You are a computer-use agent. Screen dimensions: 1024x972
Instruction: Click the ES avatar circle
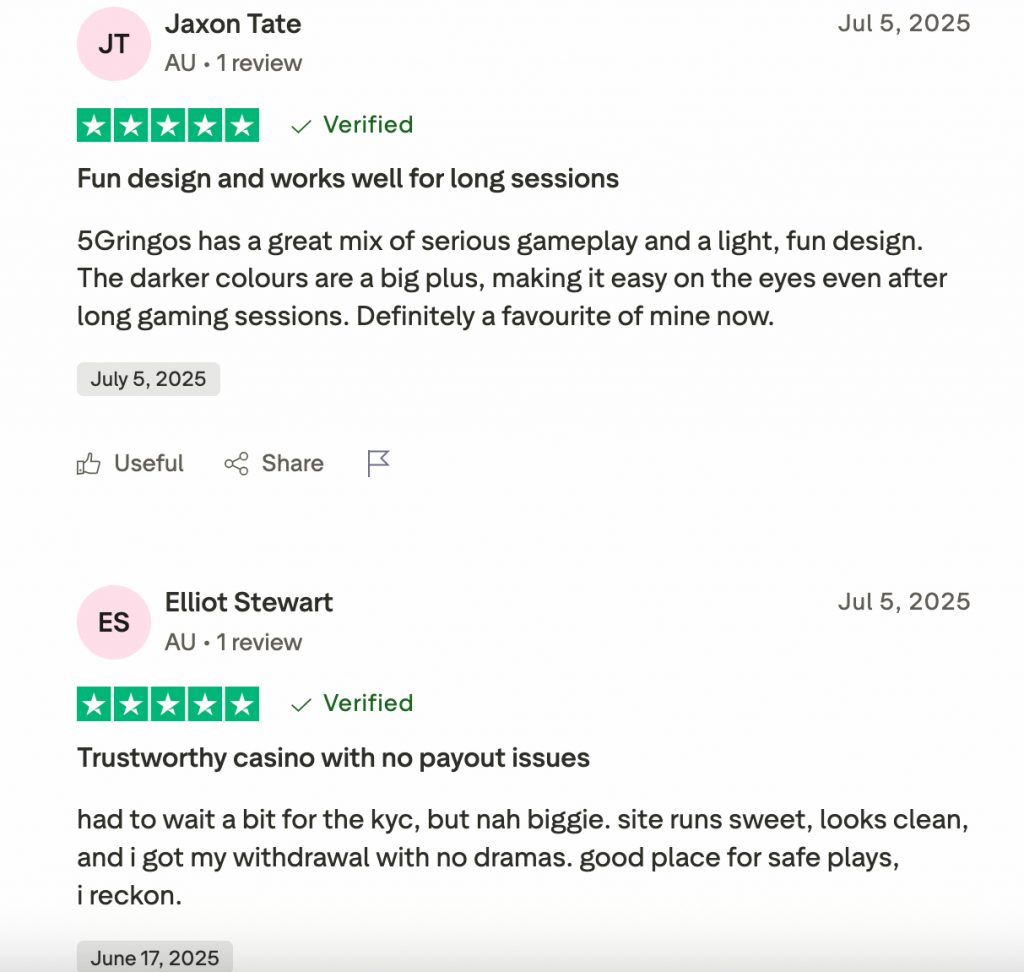(x=114, y=622)
